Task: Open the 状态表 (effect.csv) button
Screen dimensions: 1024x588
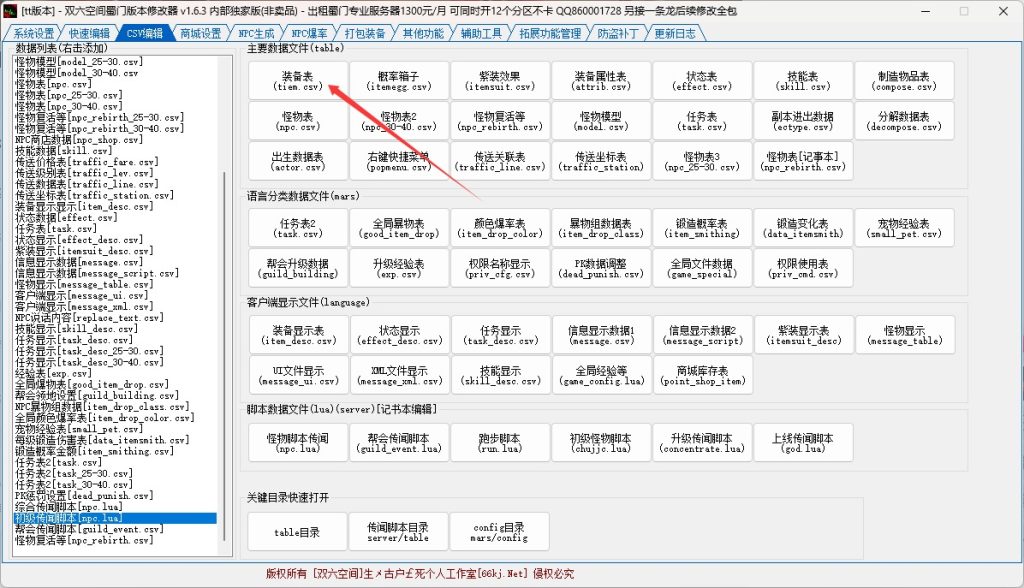Action: coord(701,81)
